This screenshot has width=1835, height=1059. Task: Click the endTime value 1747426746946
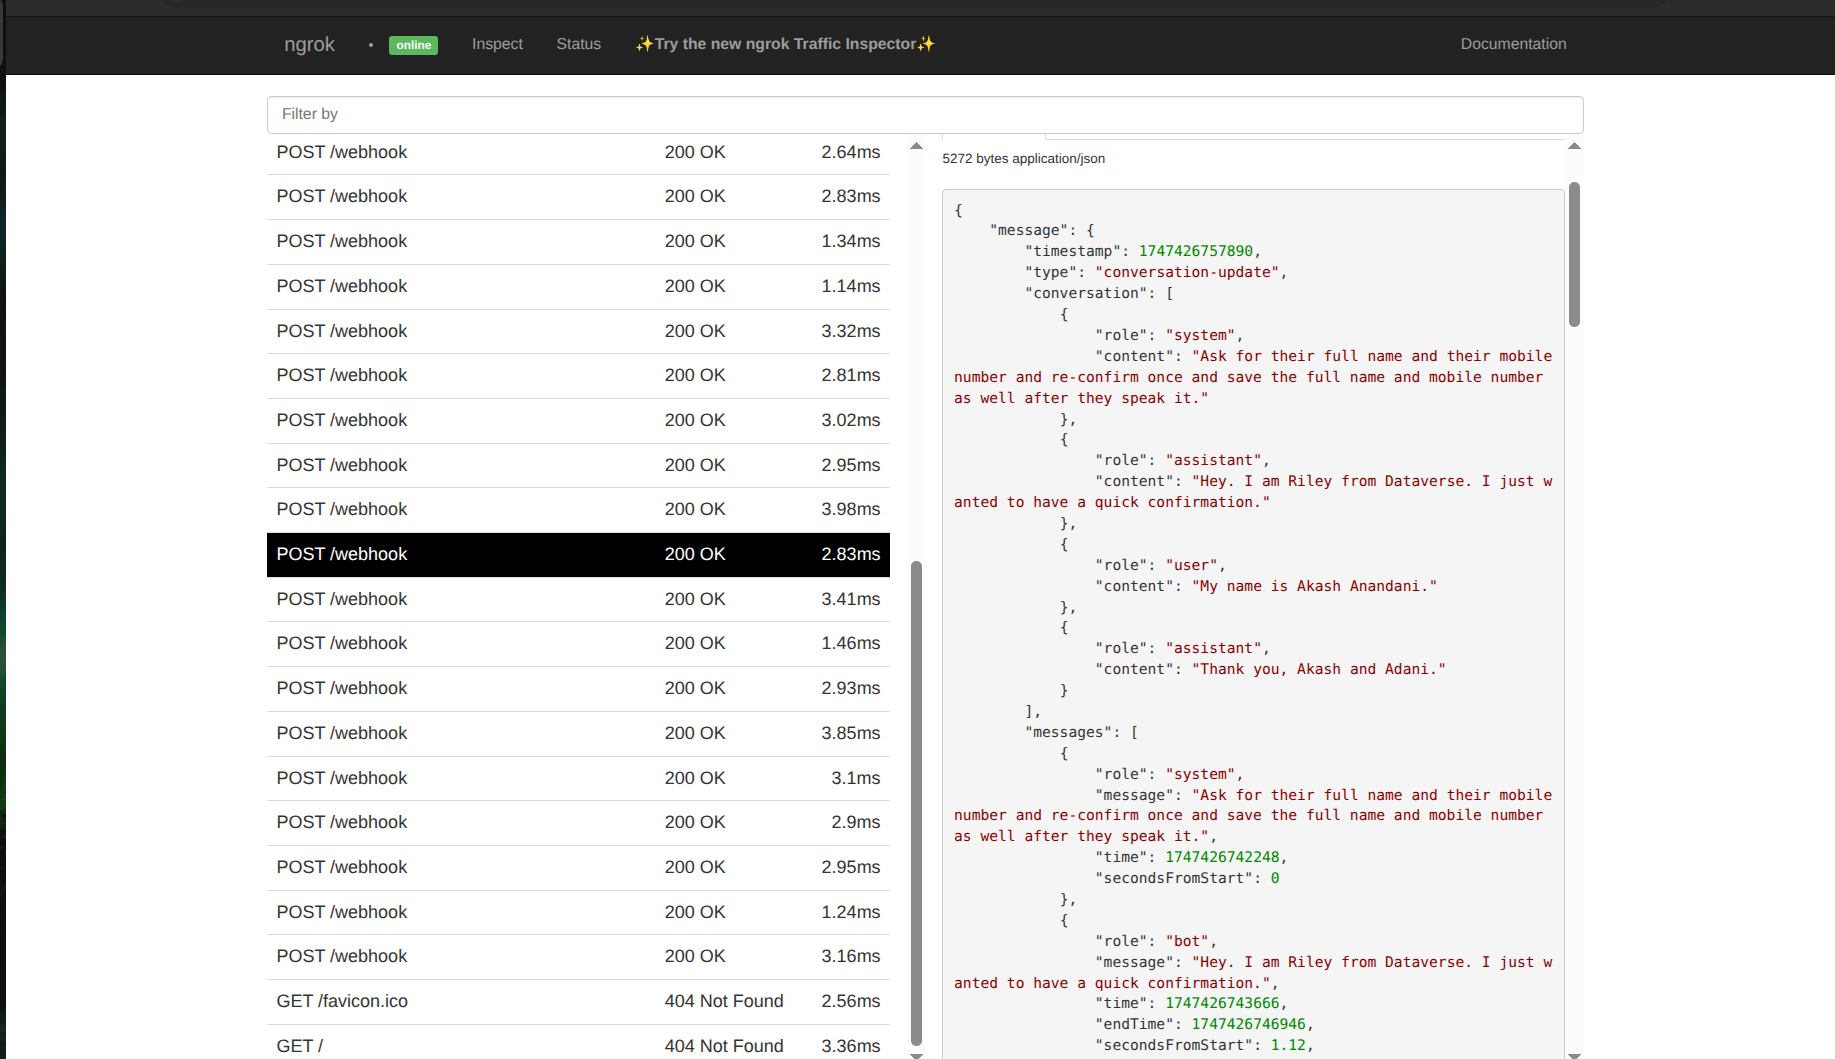coord(1248,1024)
